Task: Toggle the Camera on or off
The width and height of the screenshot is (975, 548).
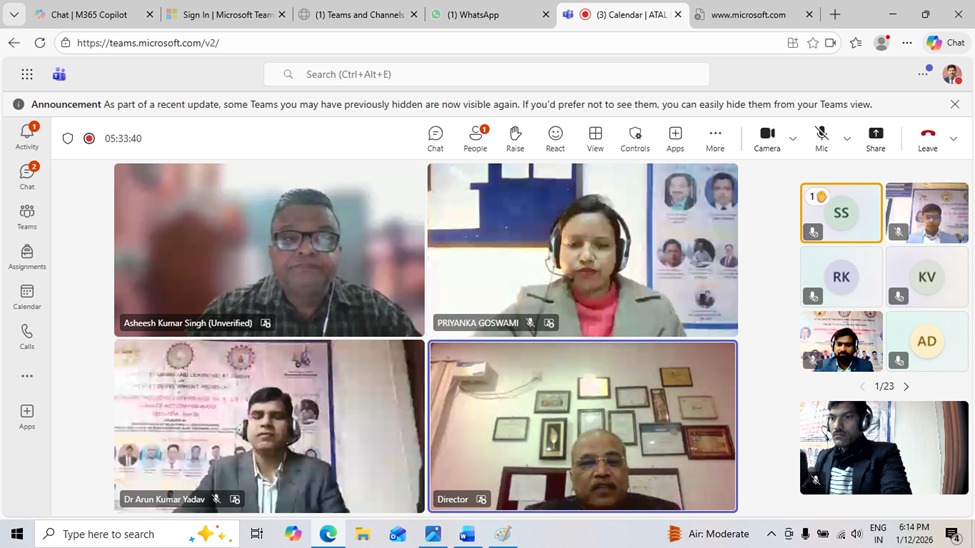Action: [767, 138]
